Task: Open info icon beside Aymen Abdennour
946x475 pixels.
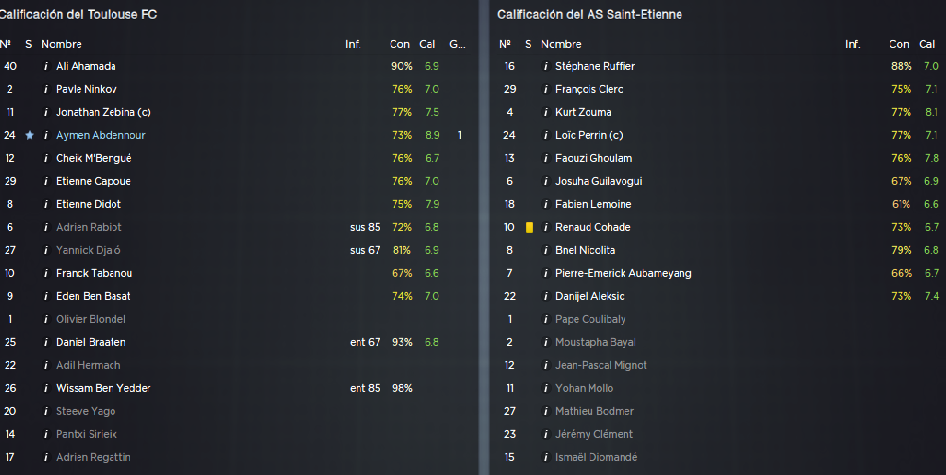Action: tap(46, 135)
